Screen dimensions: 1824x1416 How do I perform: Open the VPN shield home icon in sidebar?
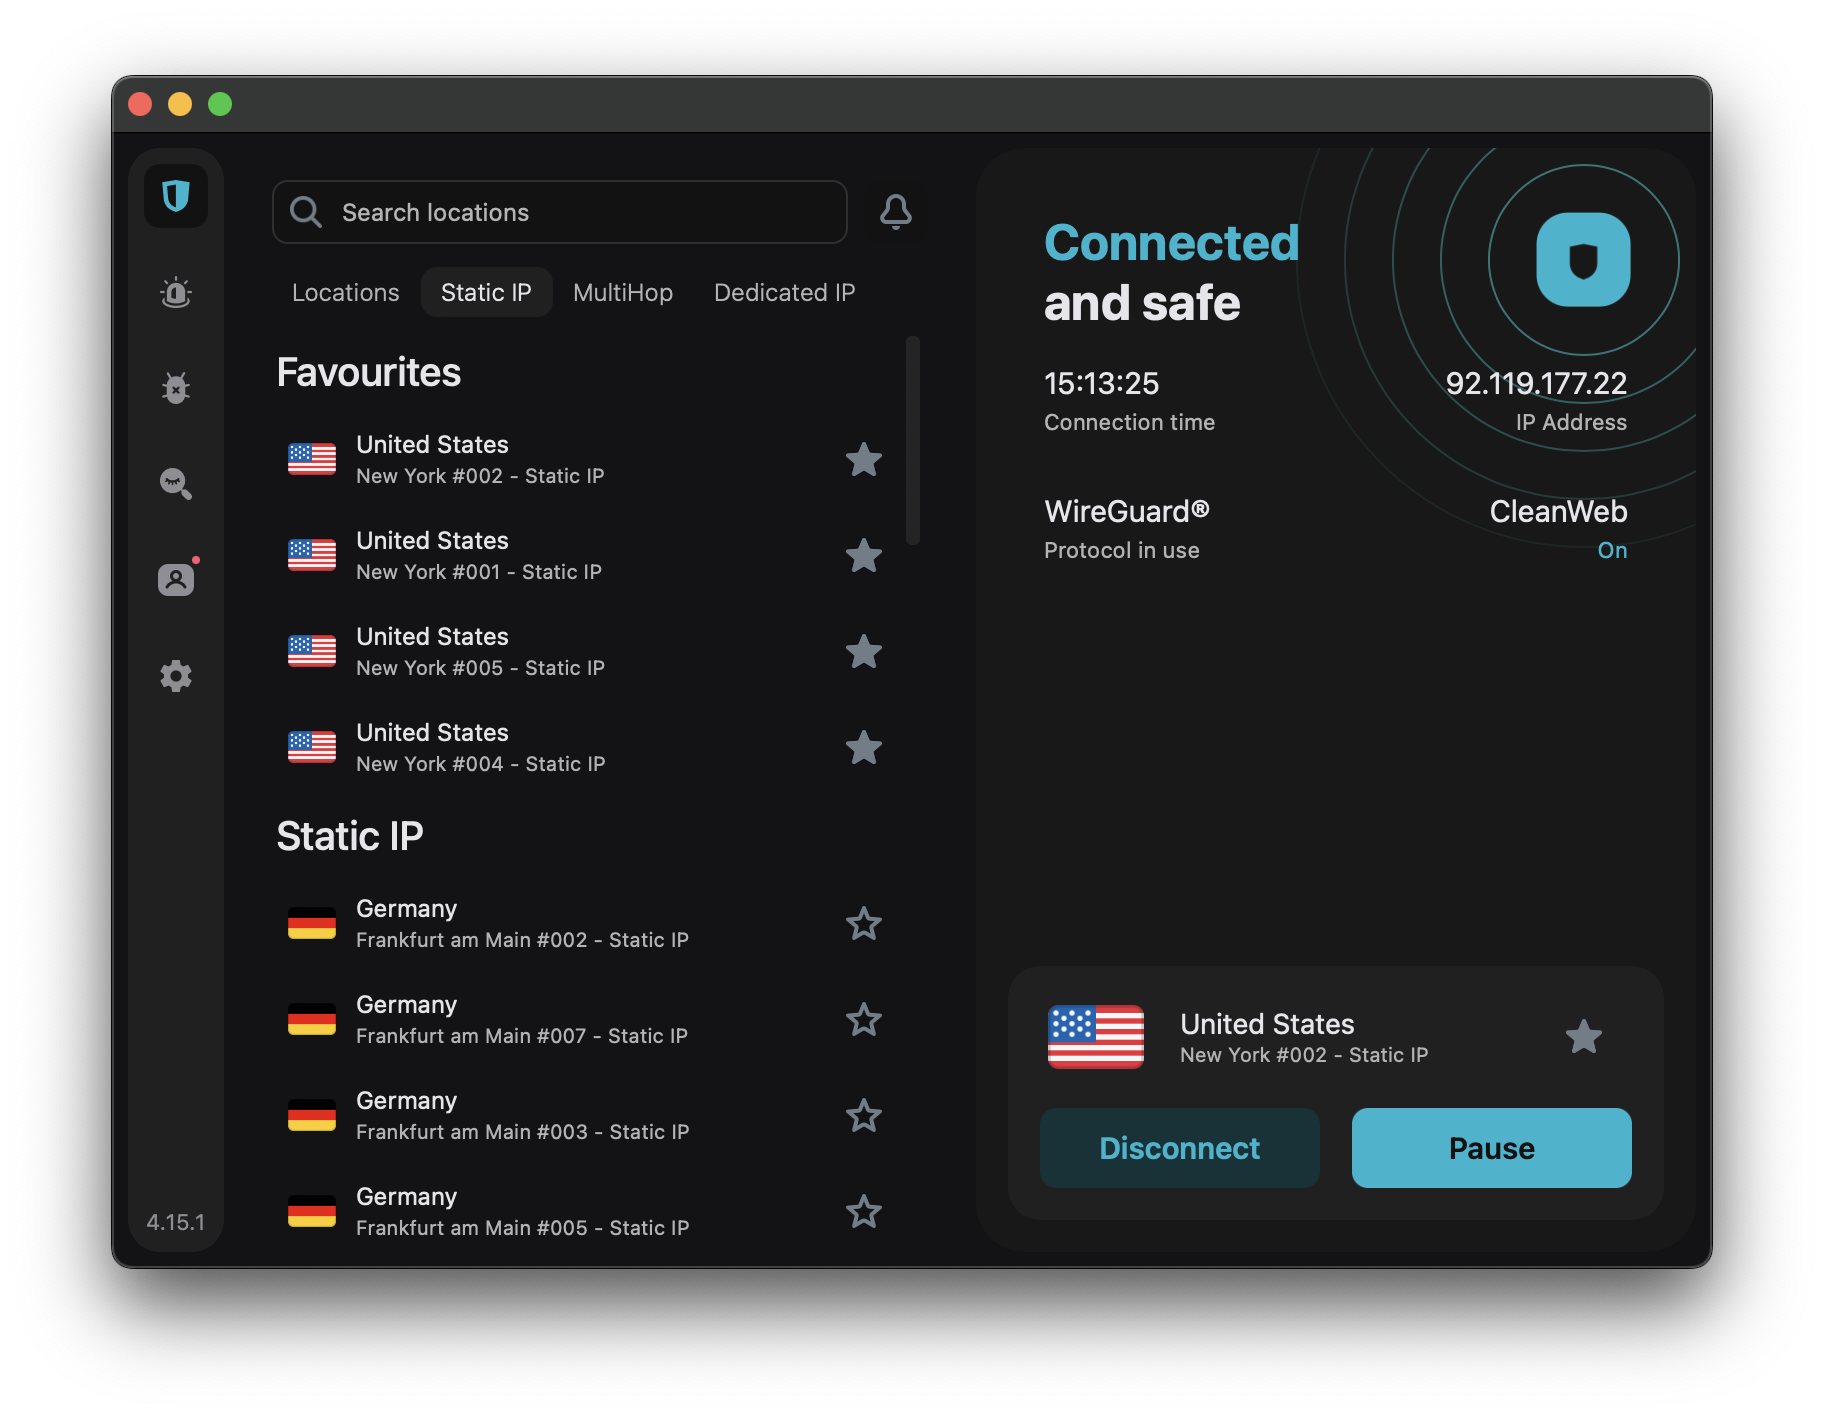point(176,195)
